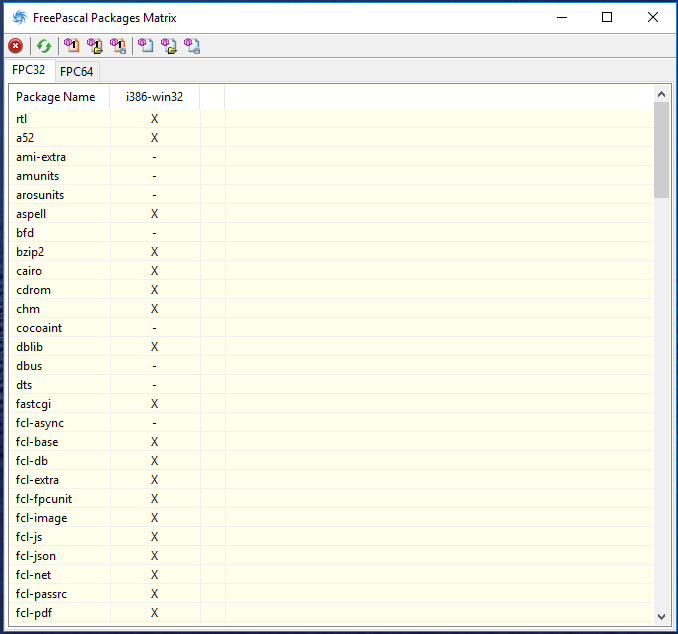The height and width of the screenshot is (634, 678).
Task: Select the fcl-base package name
Action: tap(37, 442)
